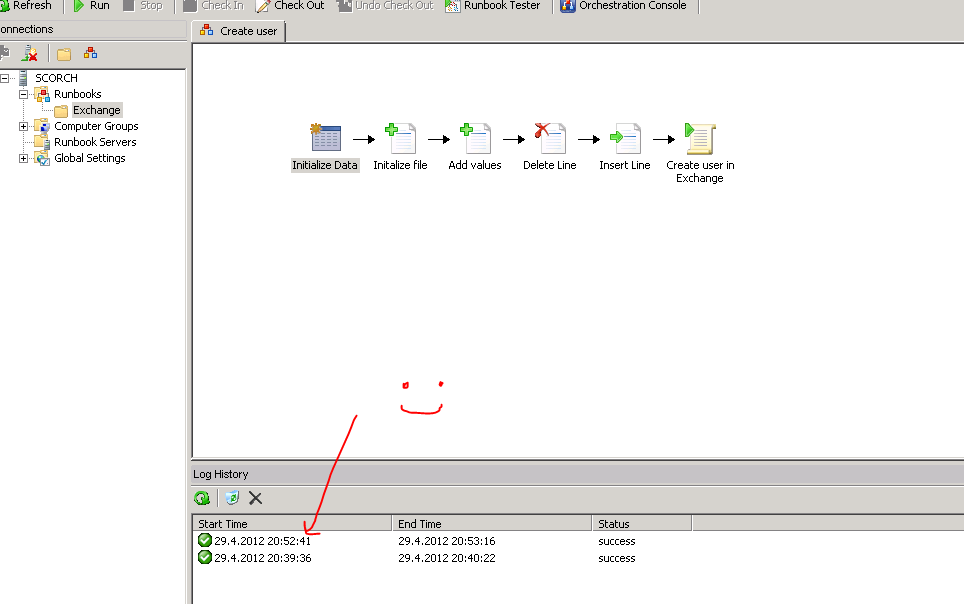Switch to the Create user tab
This screenshot has height=604, width=964.
[x=239, y=31]
